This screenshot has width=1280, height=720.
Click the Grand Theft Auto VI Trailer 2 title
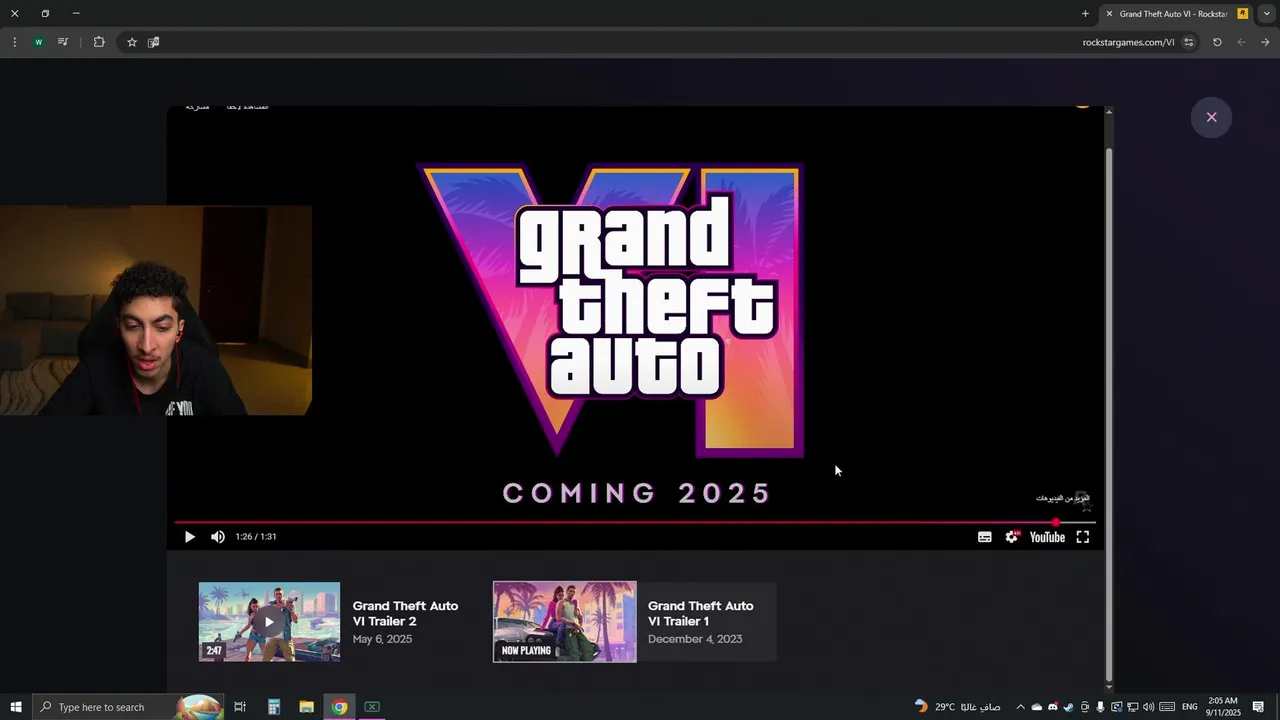405,613
